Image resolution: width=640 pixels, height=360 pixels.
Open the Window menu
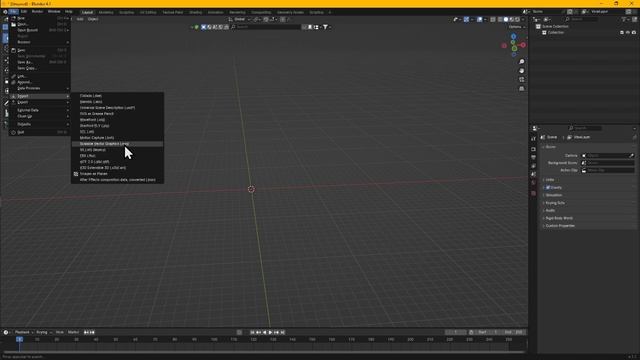tap(54, 12)
